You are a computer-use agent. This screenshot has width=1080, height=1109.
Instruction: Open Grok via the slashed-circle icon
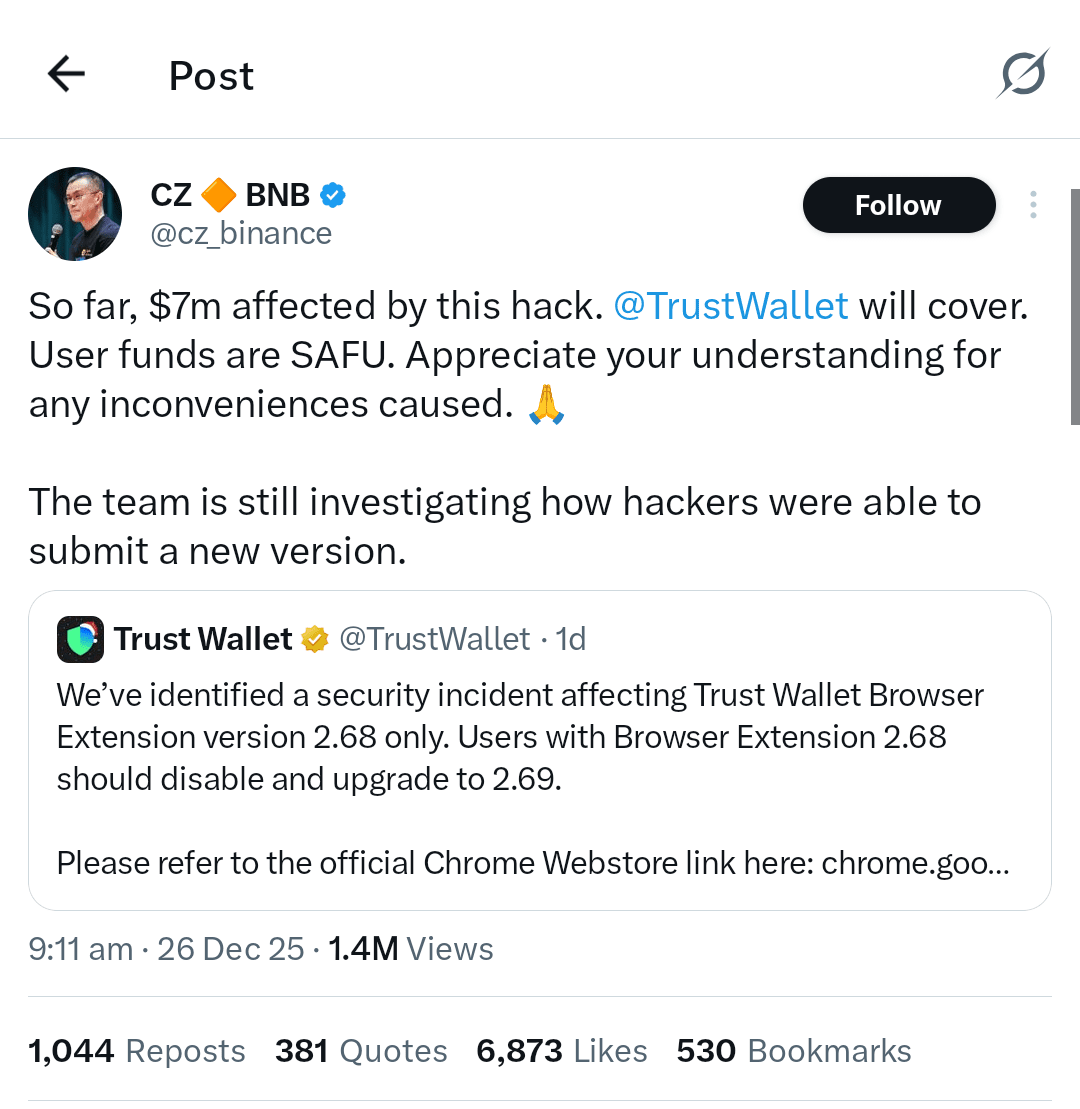1022,74
